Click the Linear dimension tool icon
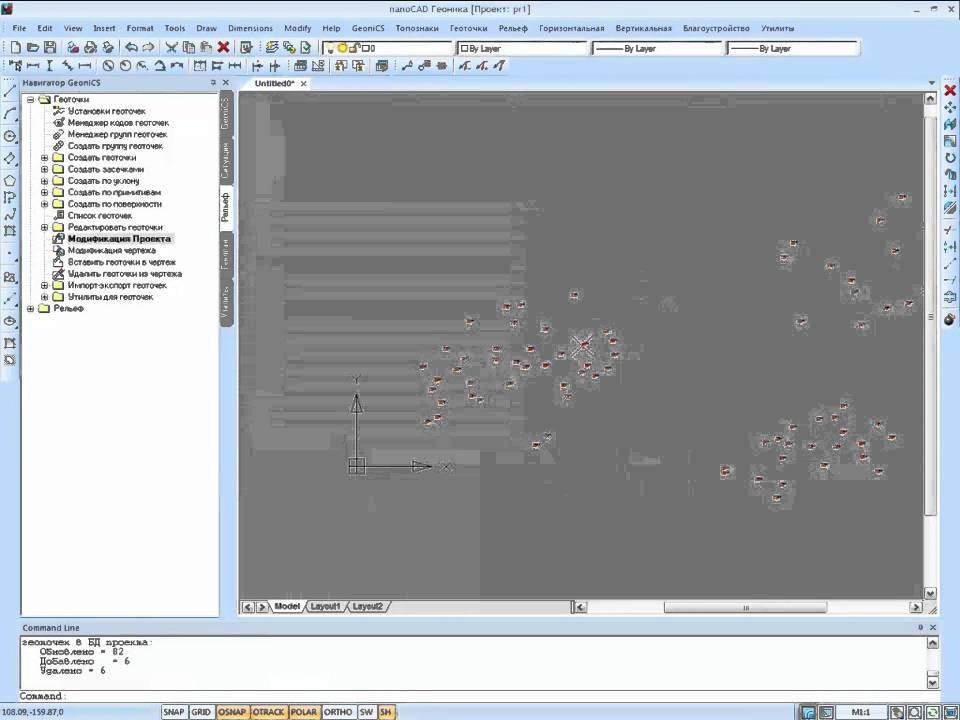Image resolution: width=960 pixels, height=720 pixels. click(x=33, y=66)
